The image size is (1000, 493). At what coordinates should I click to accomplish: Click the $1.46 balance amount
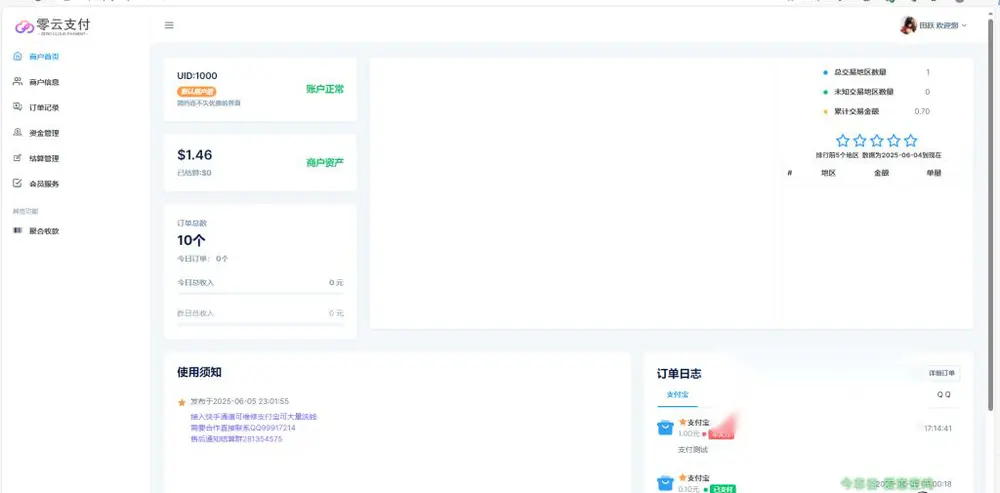coord(195,155)
